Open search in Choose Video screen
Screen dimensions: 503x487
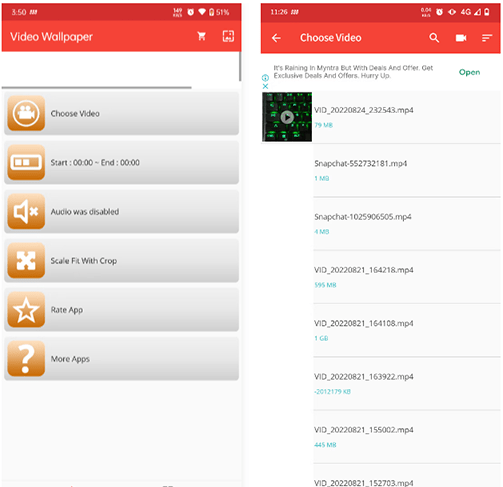[x=434, y=38]
